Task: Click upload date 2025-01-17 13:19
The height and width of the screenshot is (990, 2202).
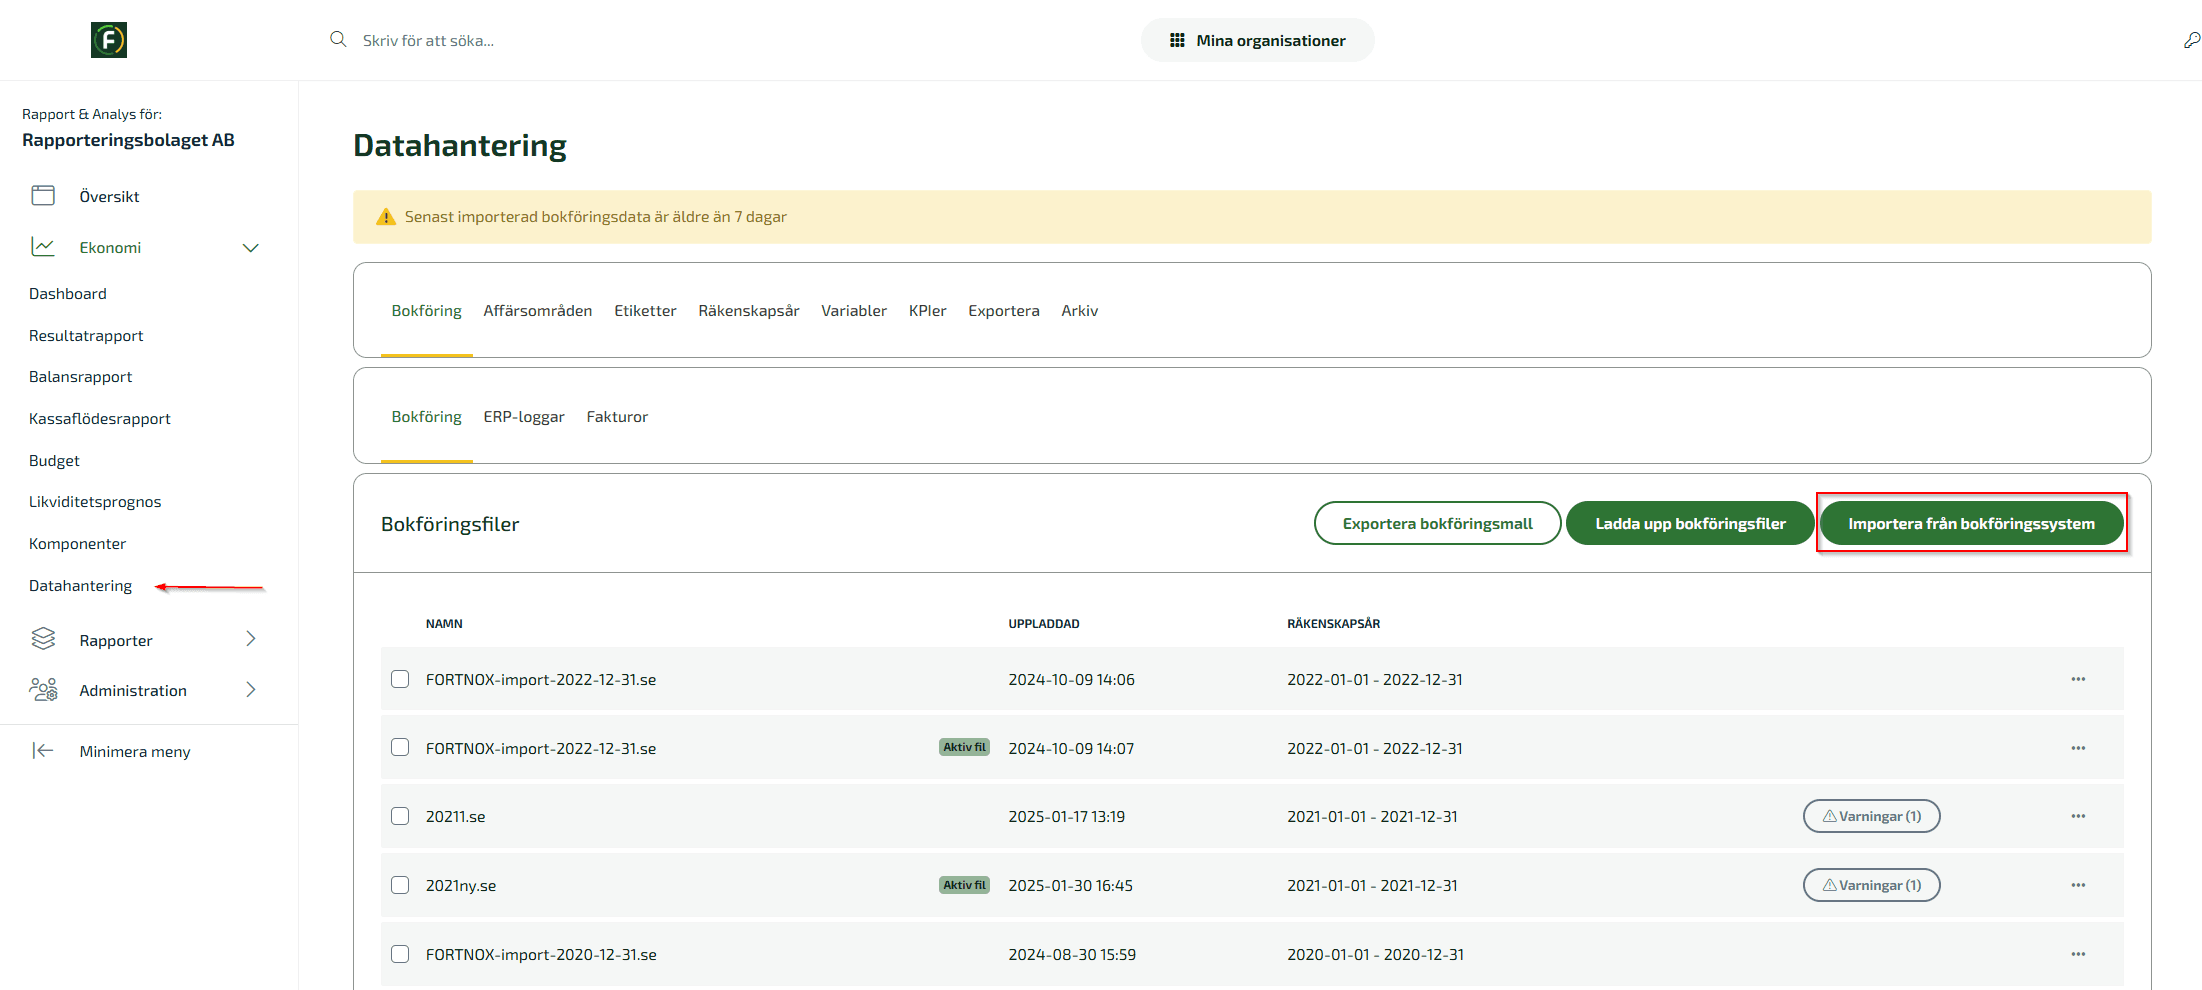Action: click(x=1067, y=817)
